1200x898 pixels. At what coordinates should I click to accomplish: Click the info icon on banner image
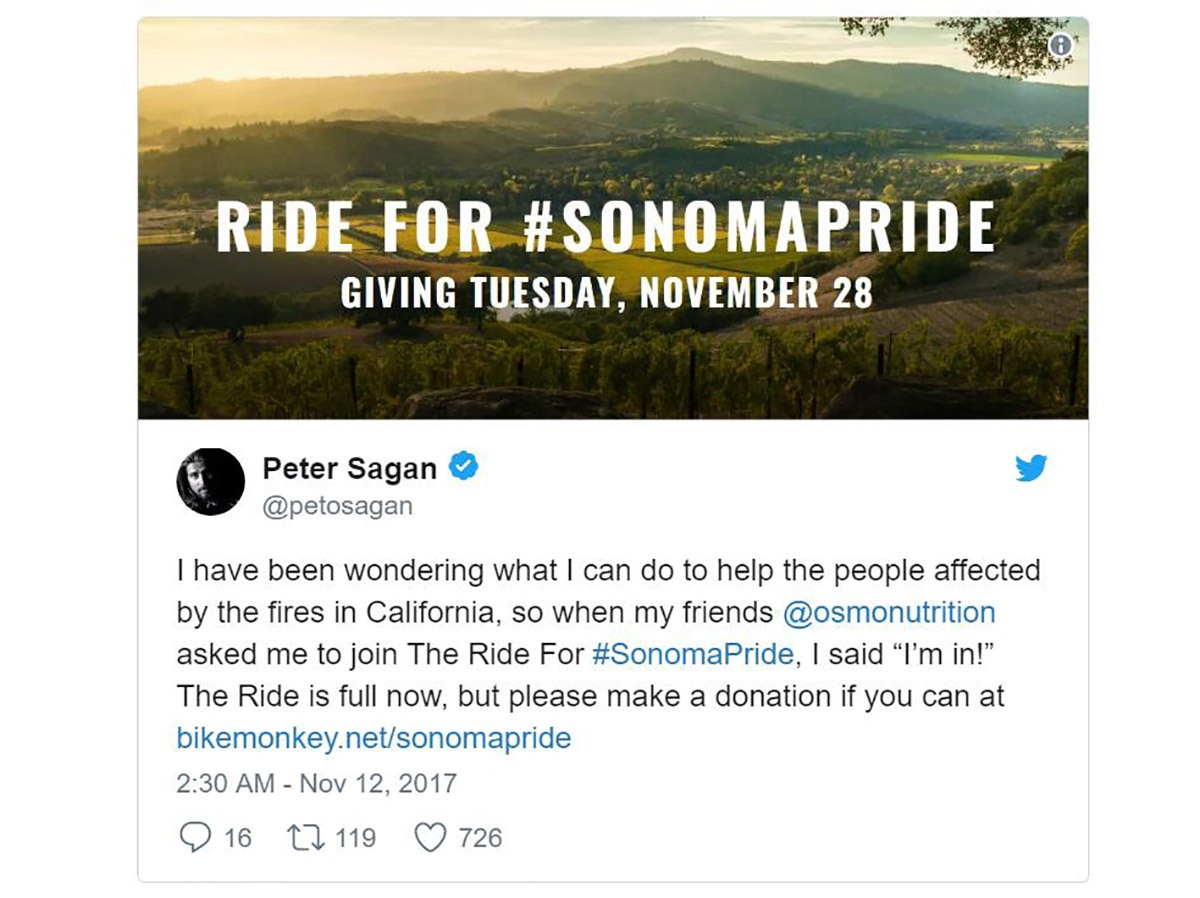[x=1061, y=45]
